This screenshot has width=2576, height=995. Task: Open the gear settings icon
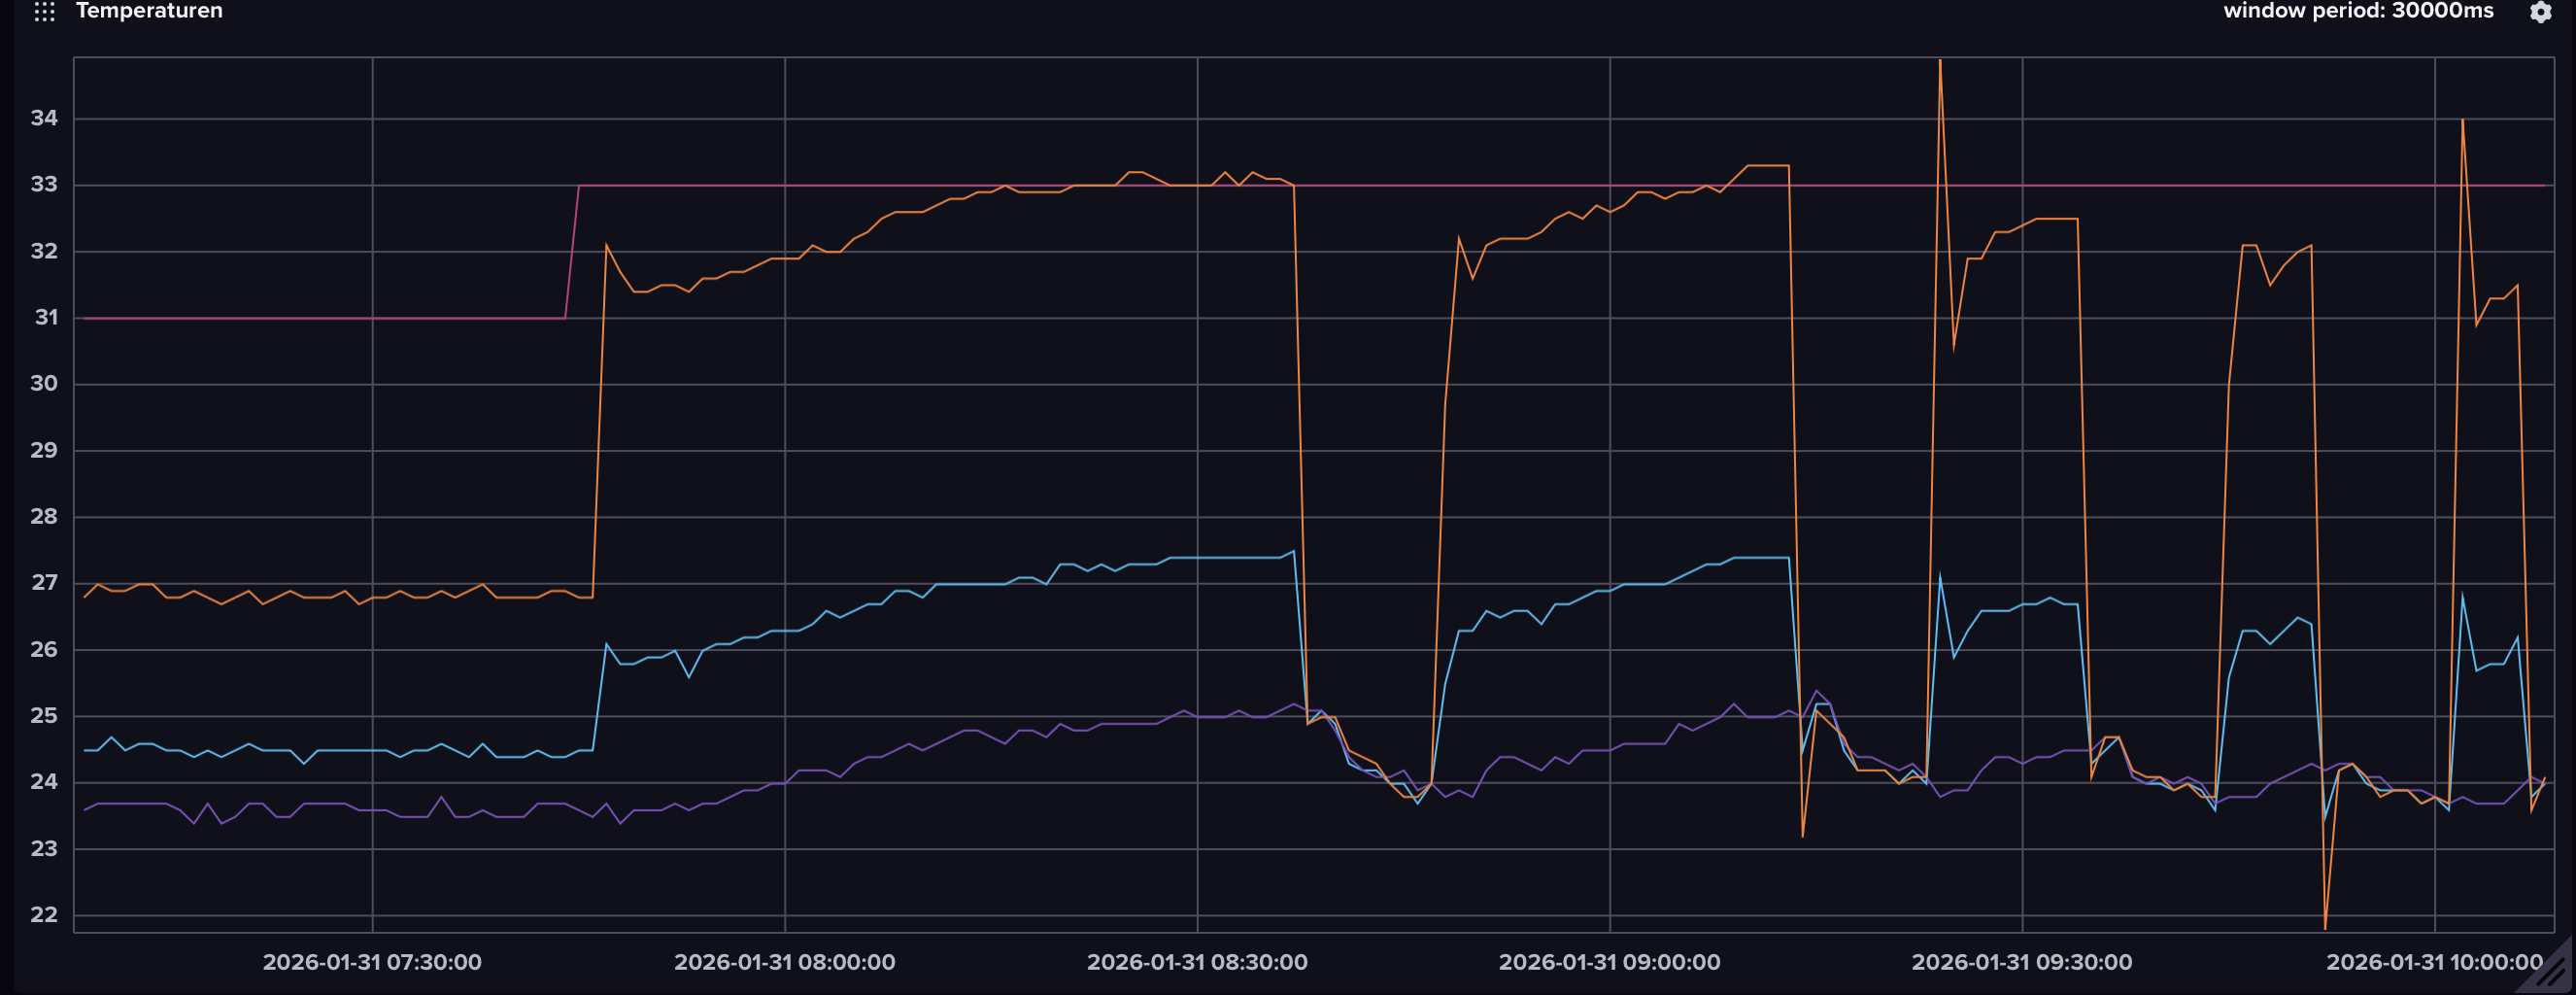pyautogui.click(x=2540, y=12)
